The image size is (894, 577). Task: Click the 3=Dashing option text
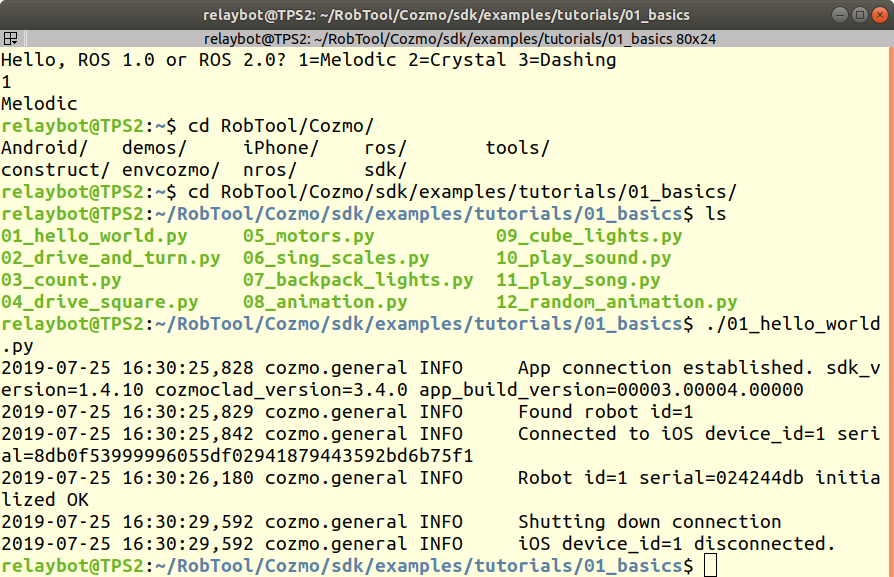[567, 60]
